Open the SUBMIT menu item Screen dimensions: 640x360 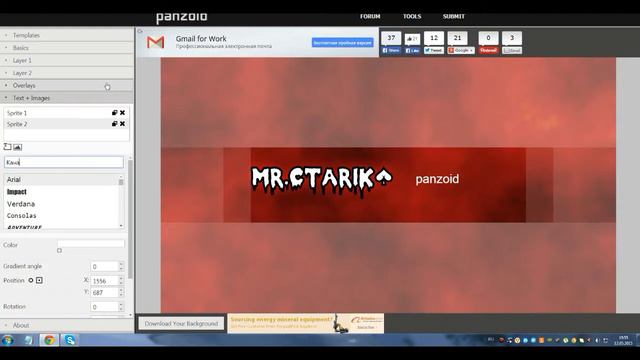tap(453, 16)
